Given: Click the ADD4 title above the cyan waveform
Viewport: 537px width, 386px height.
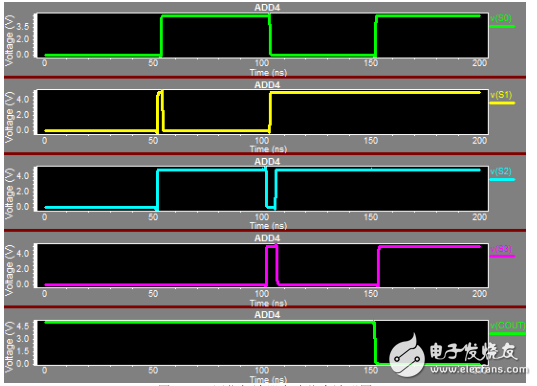Looking at the screenshot, I should click(267, 161).
